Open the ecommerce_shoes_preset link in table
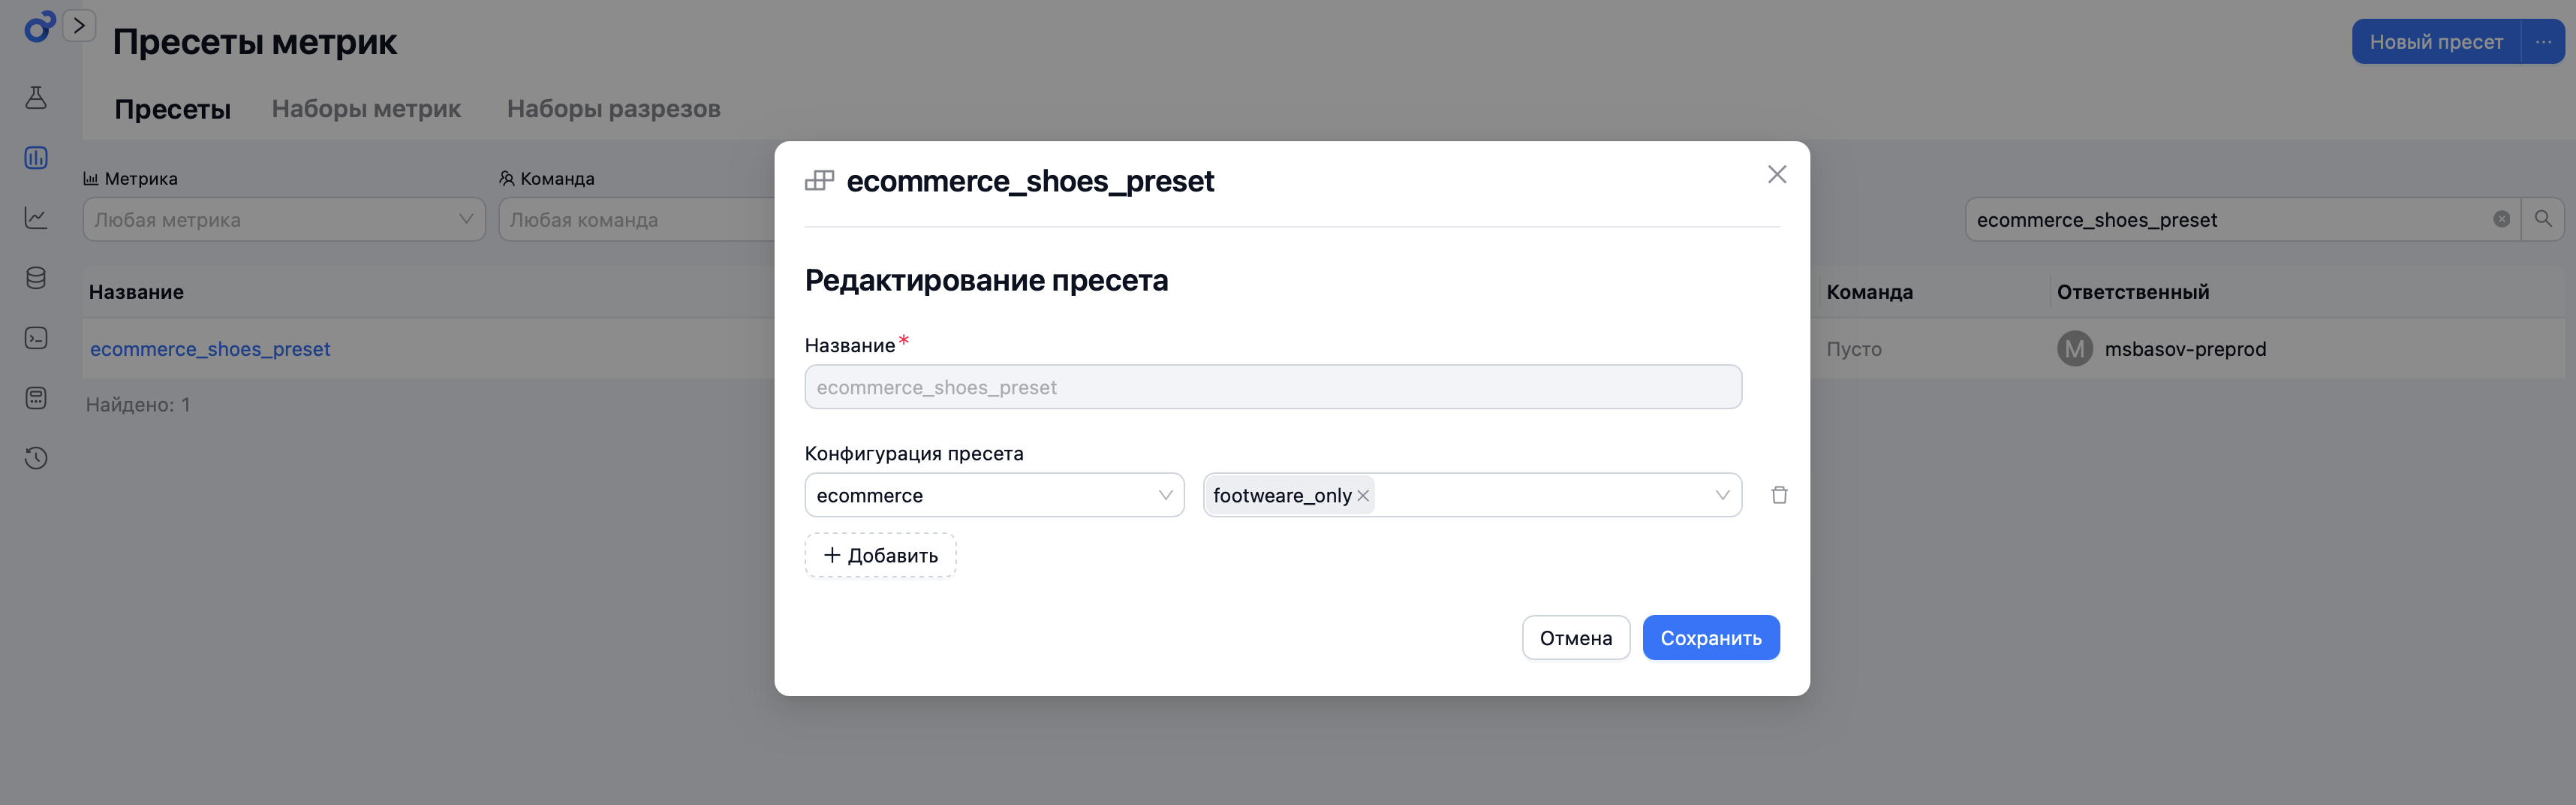The height and width of the screenshot is (805, 2576). click(210, 349)
